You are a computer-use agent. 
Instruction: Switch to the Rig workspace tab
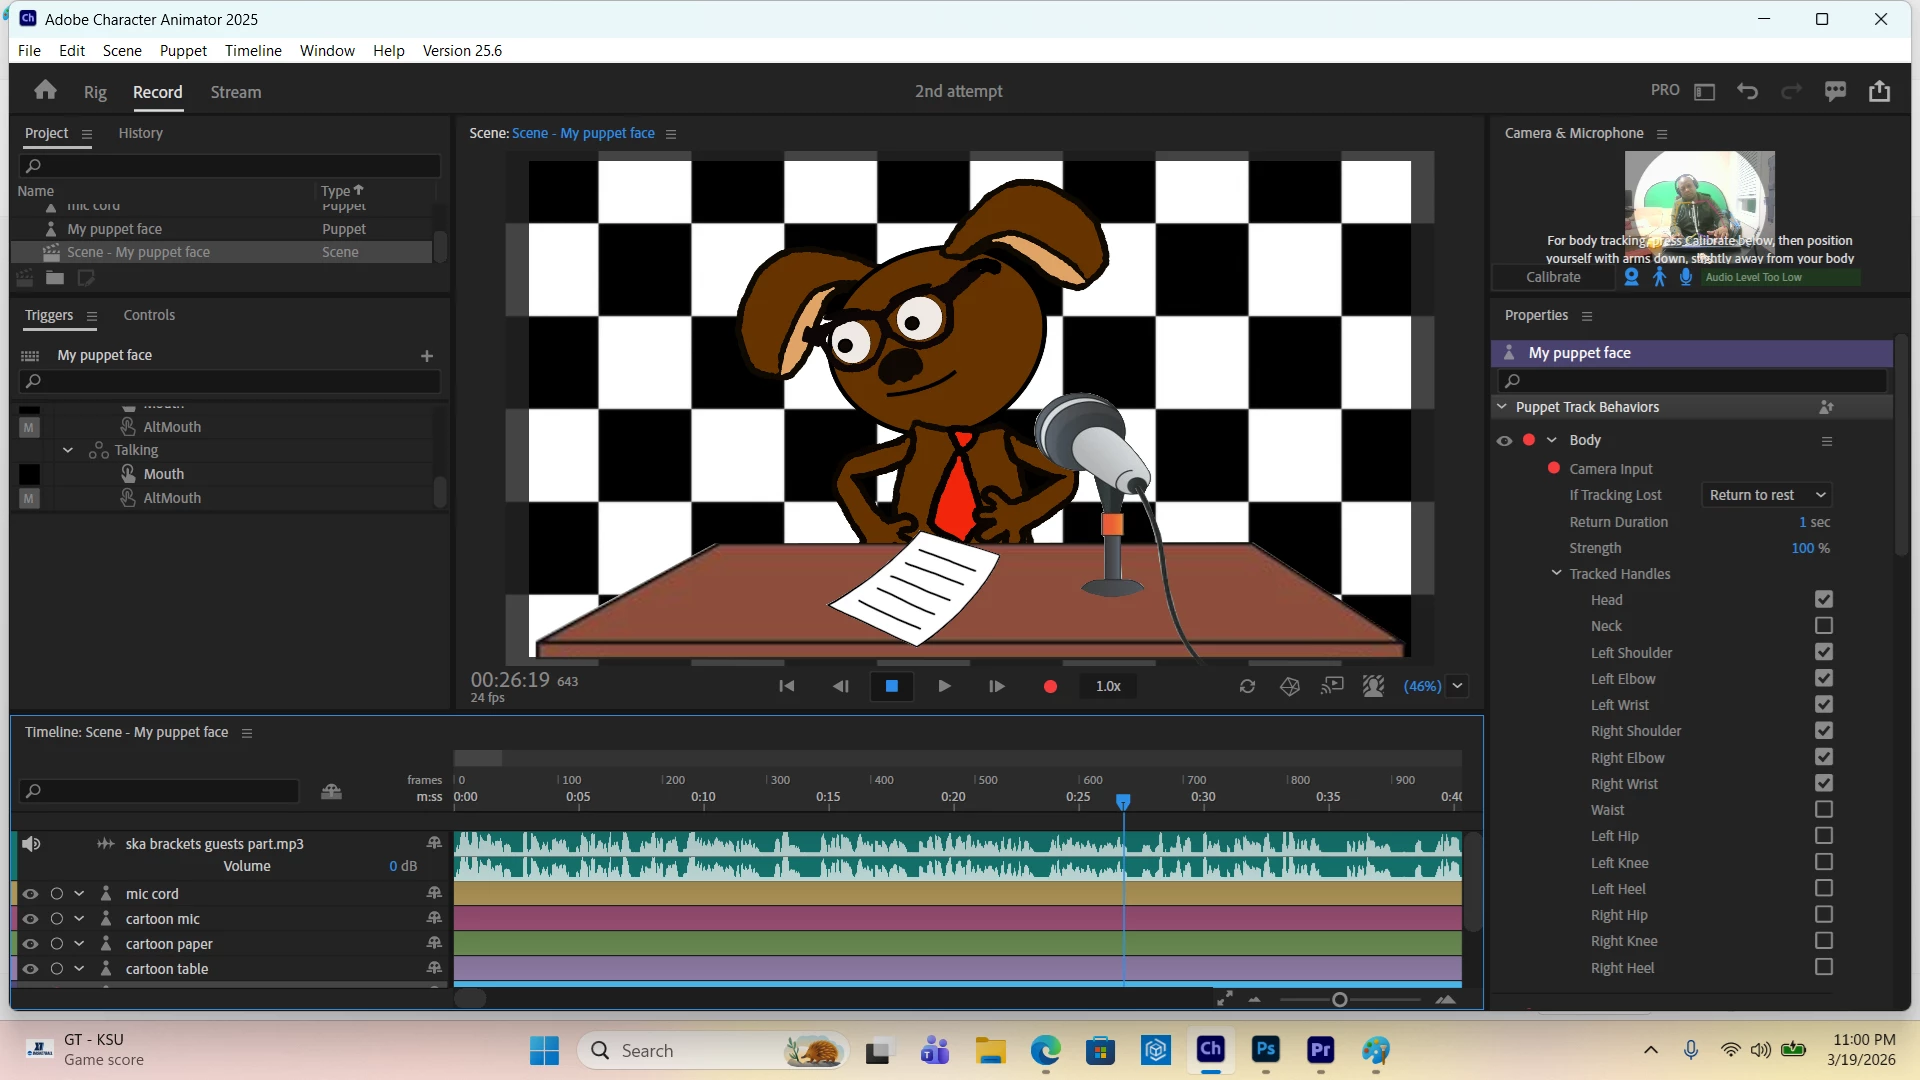pyautogui.click(x=95, y=92)
